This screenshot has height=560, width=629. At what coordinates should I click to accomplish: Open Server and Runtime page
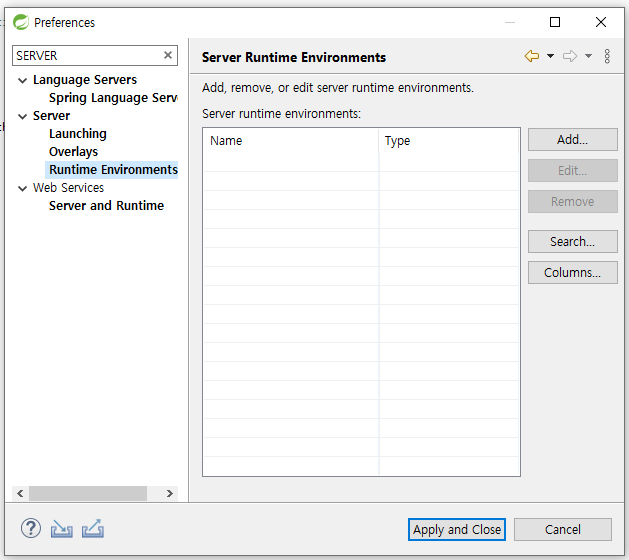pyautogui.click(x=106, y=206)
